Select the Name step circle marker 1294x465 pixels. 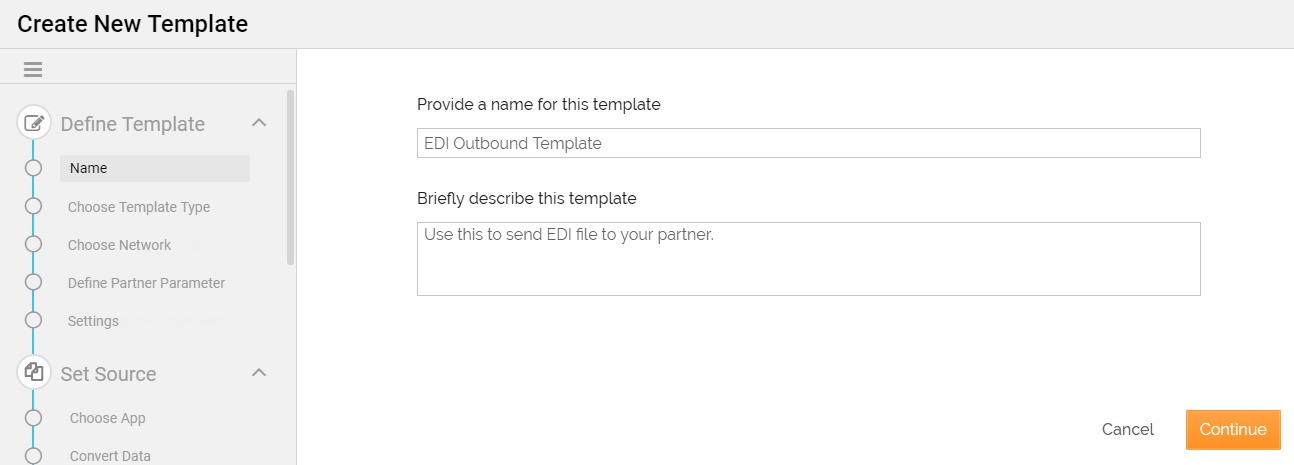[33, 168]
